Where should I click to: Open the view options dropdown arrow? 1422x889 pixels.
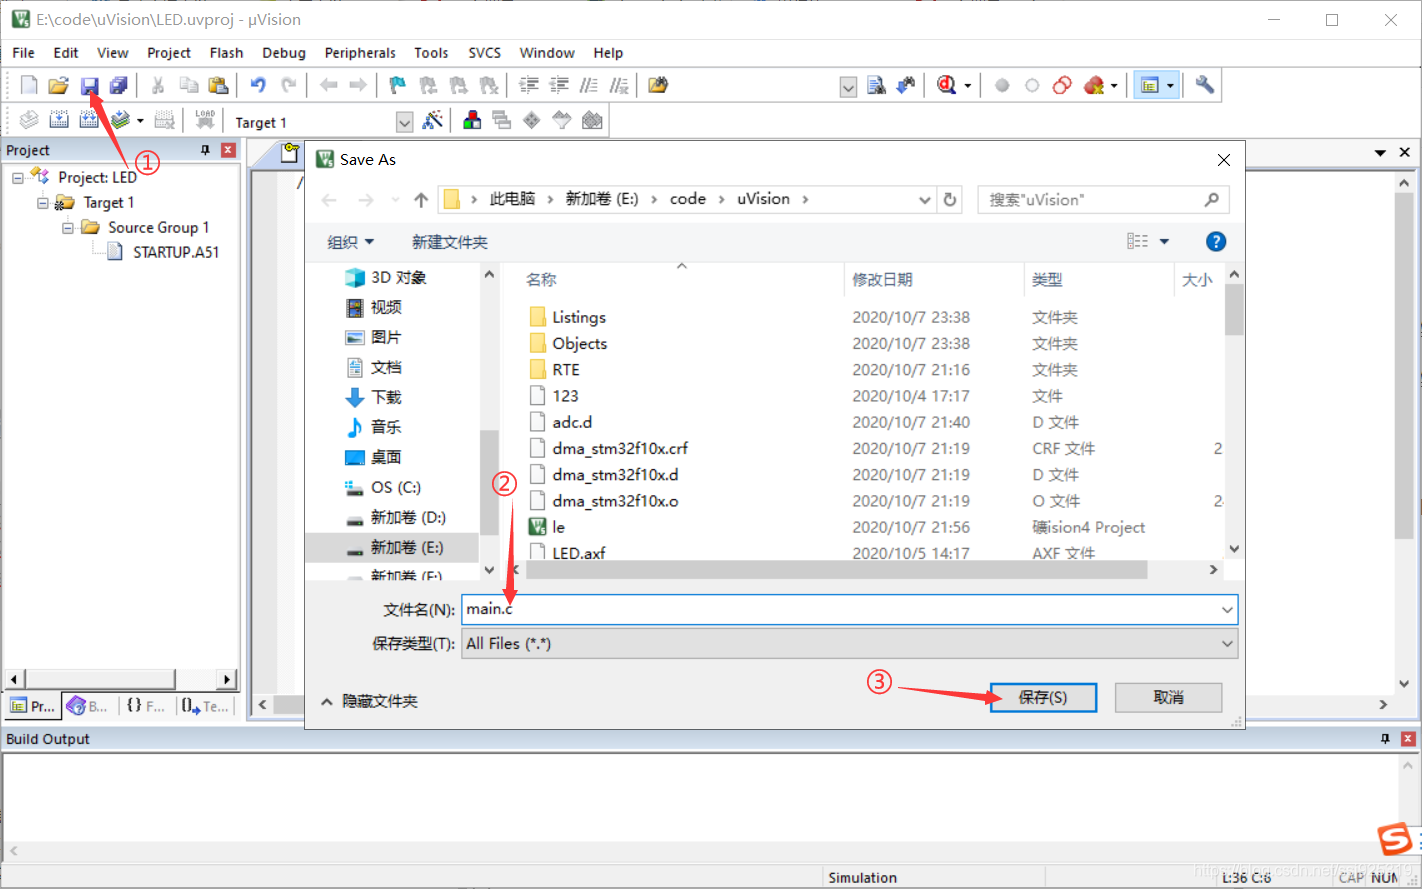[1164, 242]
